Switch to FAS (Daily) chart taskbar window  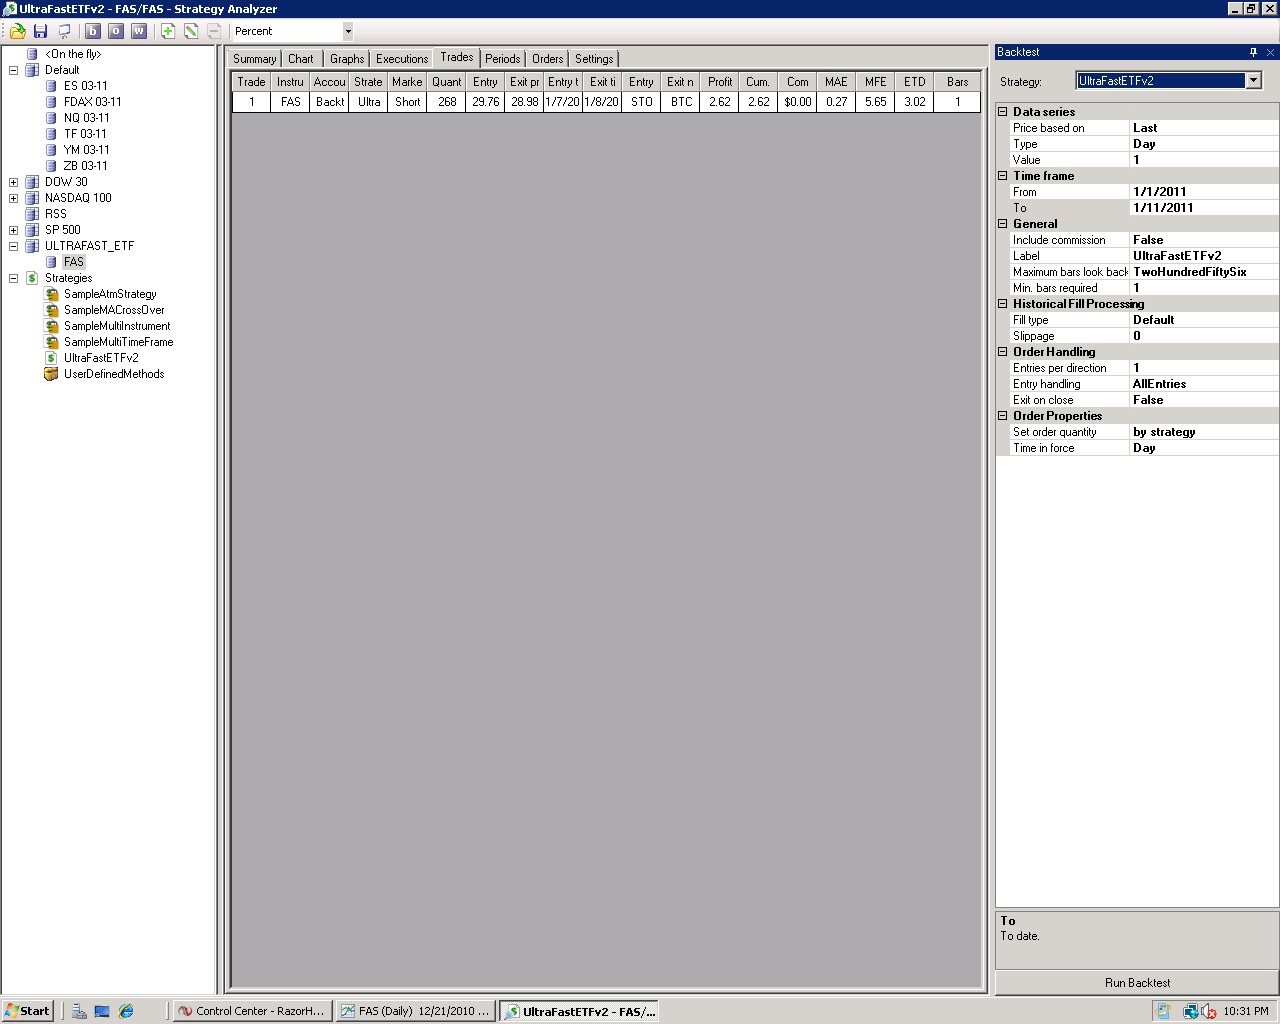[x=415, y=1011]
